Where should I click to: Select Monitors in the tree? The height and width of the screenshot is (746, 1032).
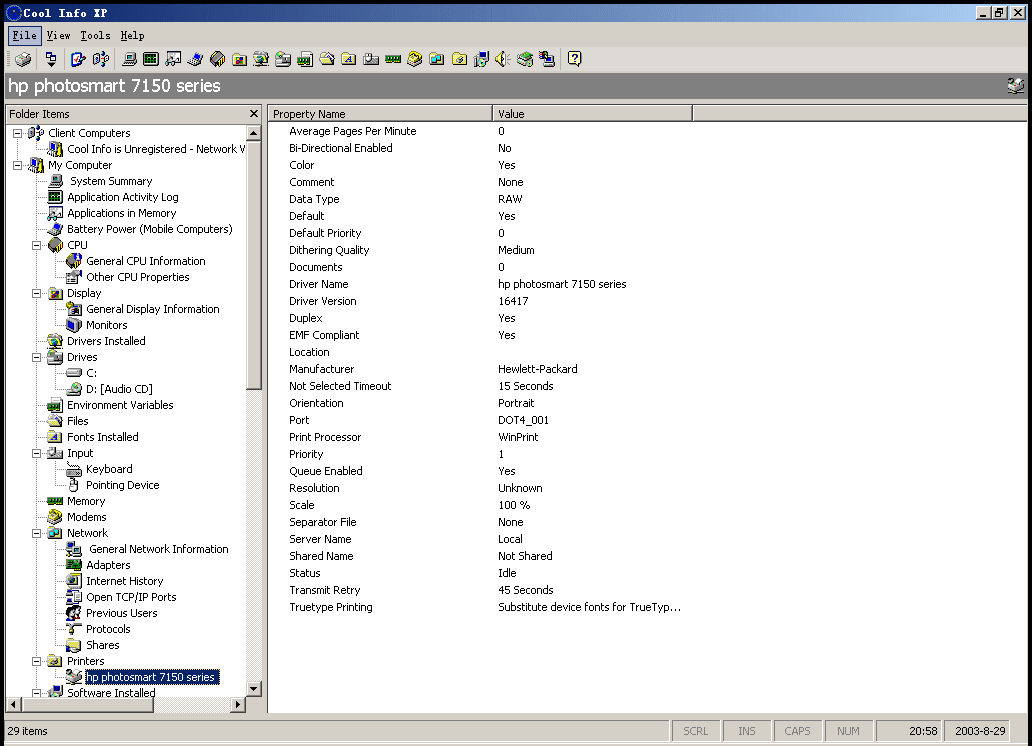(107, 325)
